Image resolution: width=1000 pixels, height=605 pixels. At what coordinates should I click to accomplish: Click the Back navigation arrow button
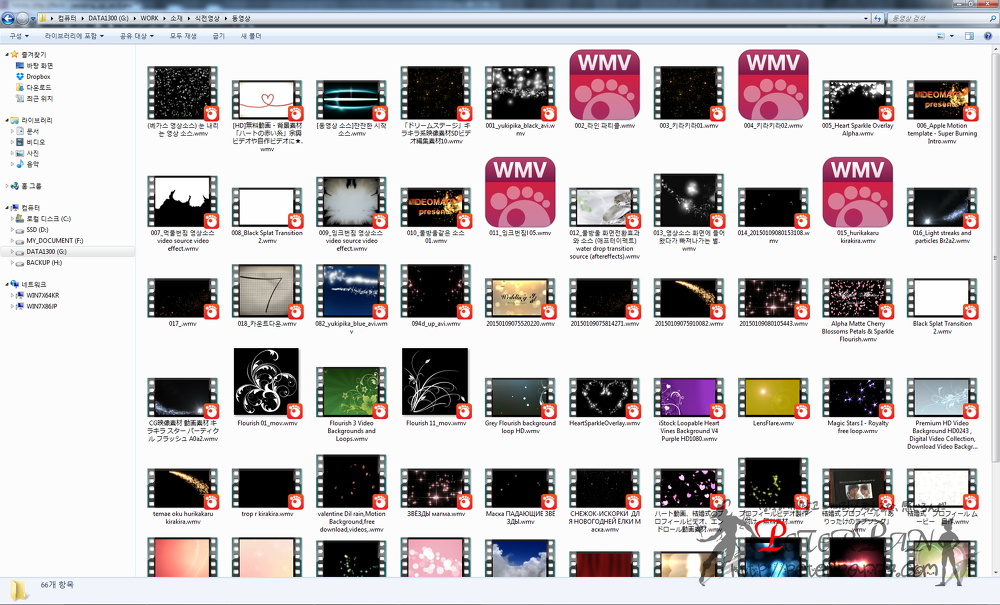pos(9,18)
